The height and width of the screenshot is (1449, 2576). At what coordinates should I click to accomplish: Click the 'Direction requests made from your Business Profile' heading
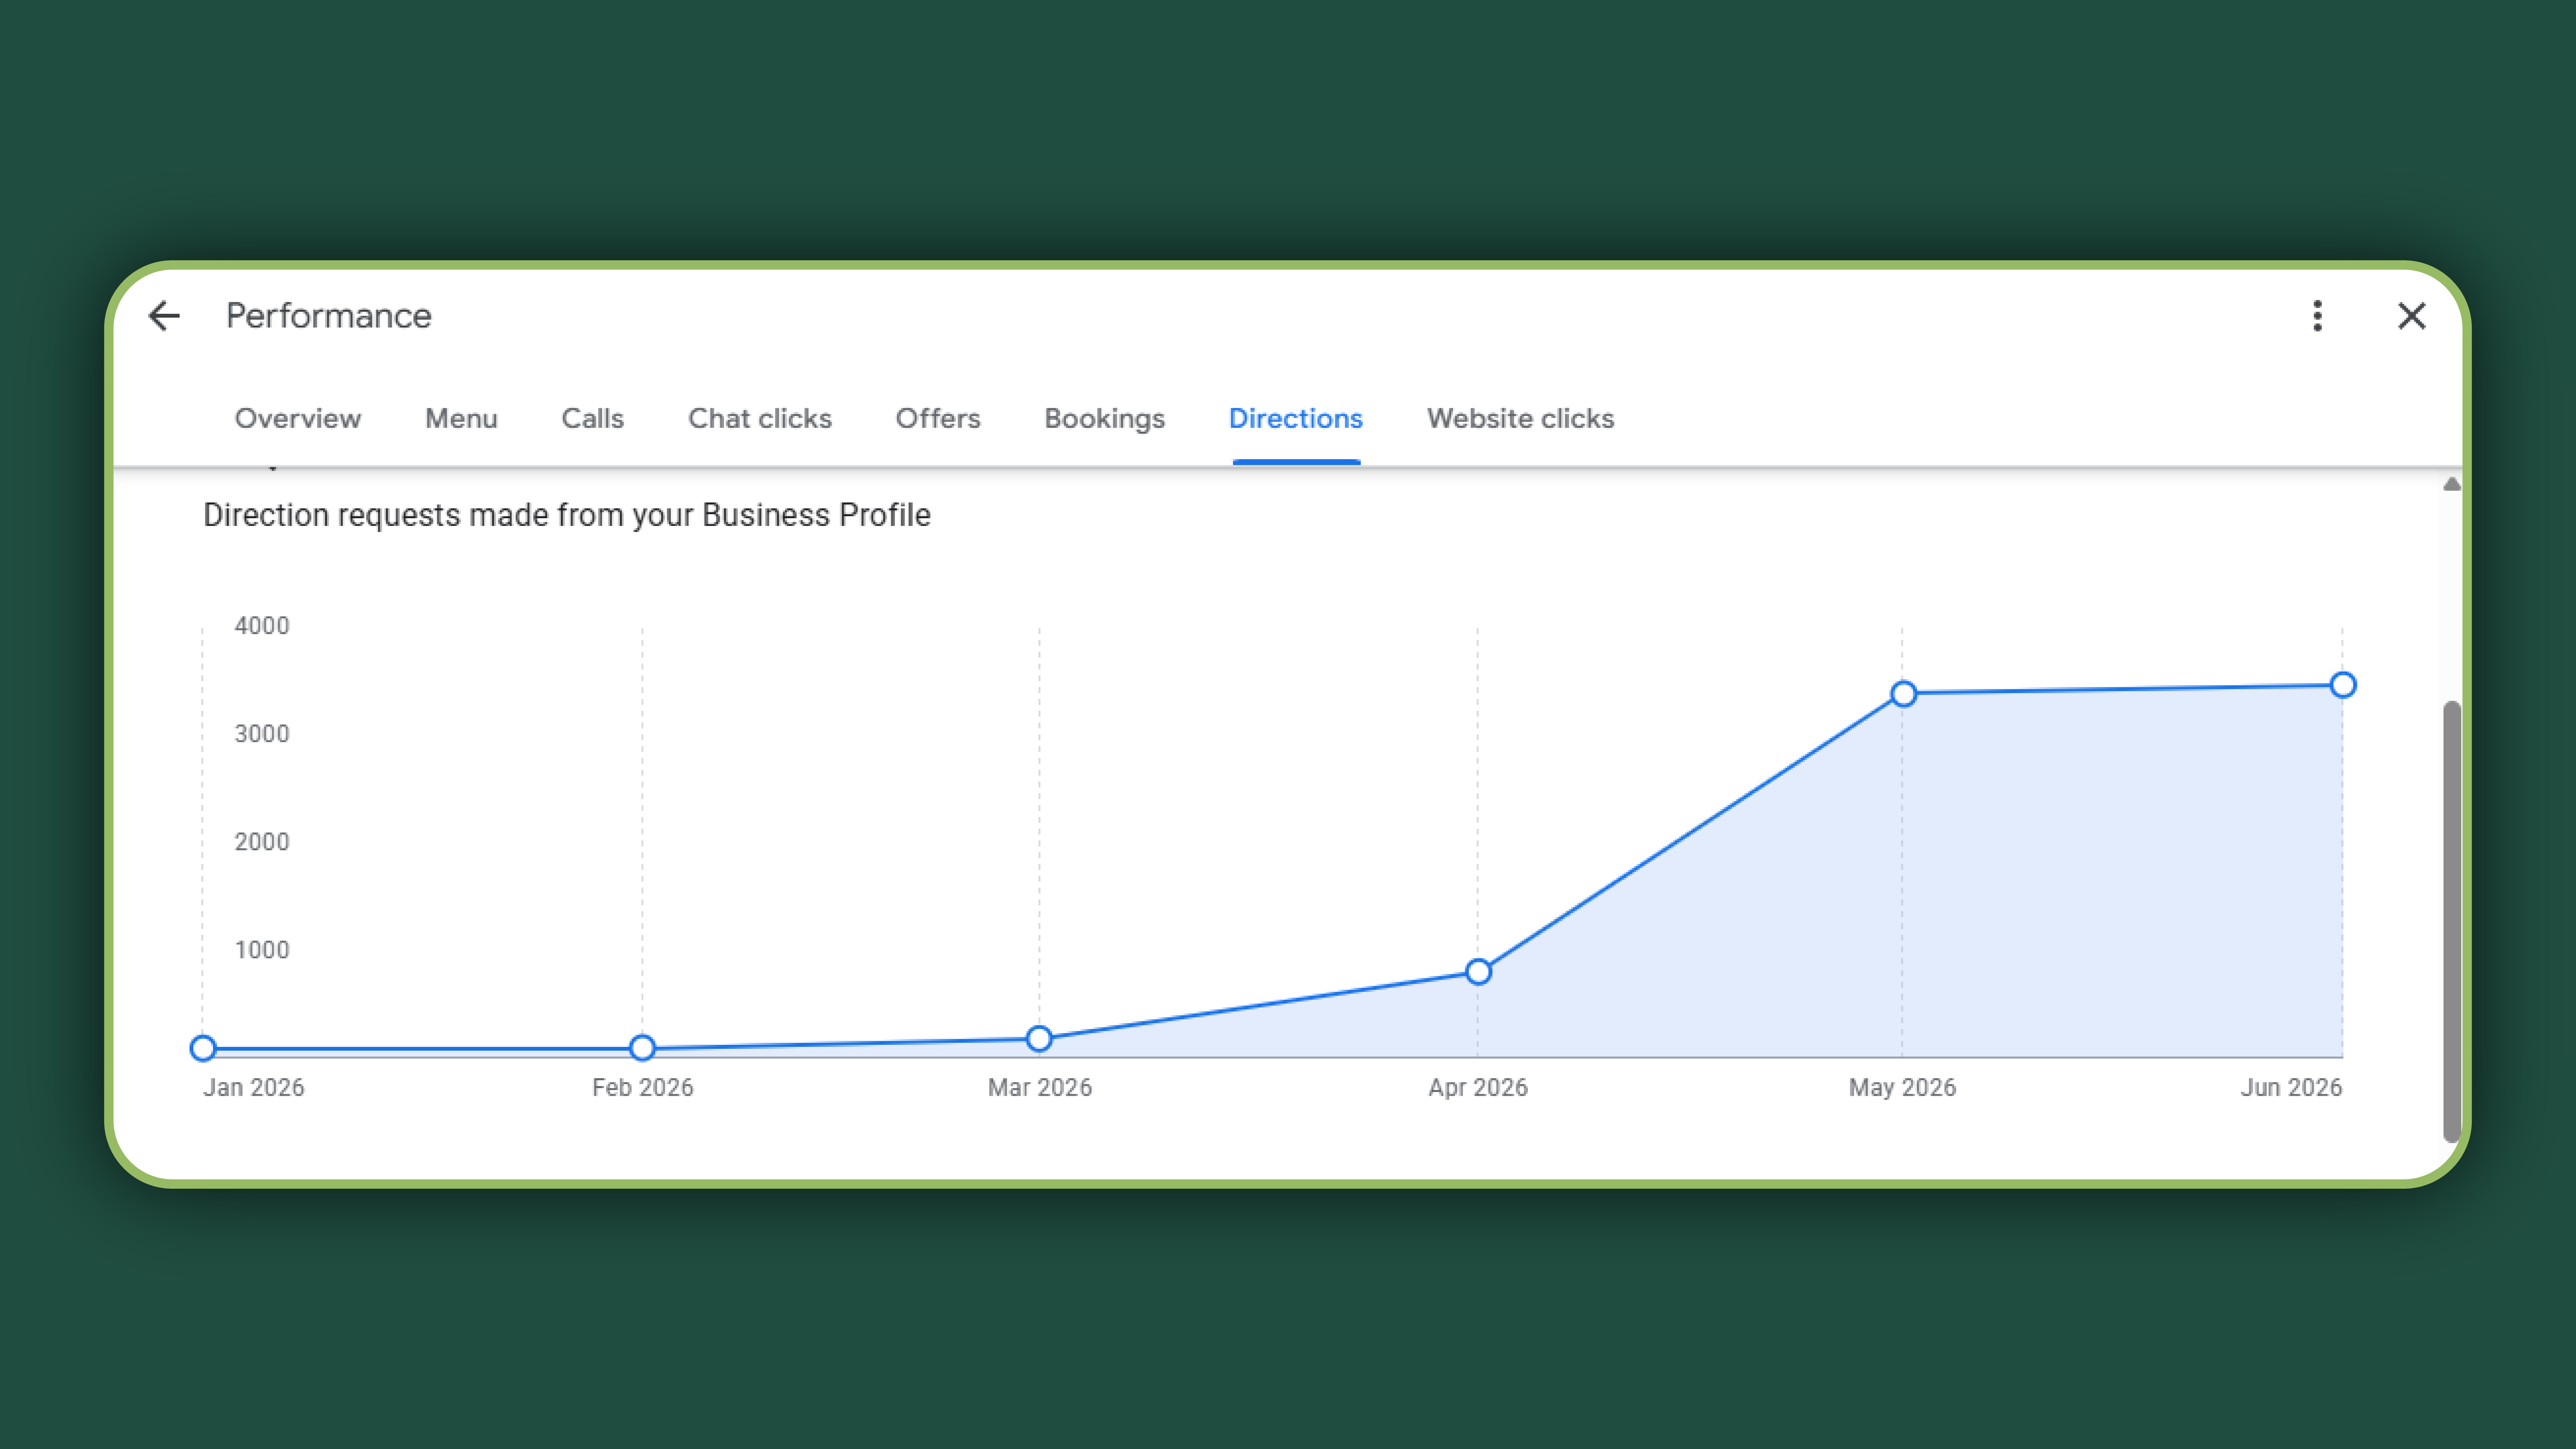567,515
